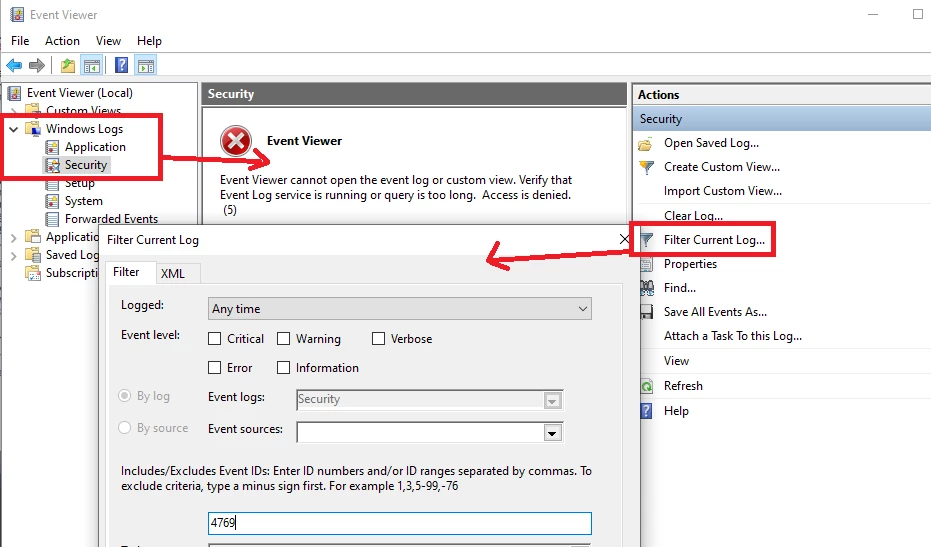
Task: Click Import Custom View... action
Action: point(723,191)
